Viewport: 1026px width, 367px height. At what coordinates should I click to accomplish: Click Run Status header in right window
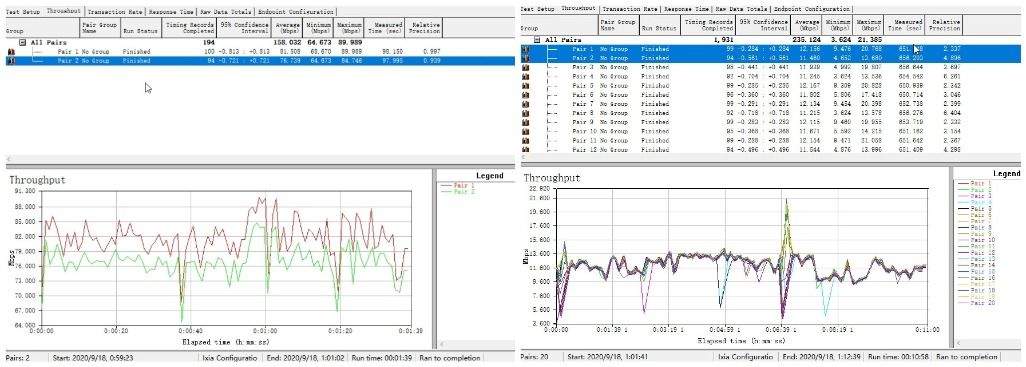click(660, 26)
